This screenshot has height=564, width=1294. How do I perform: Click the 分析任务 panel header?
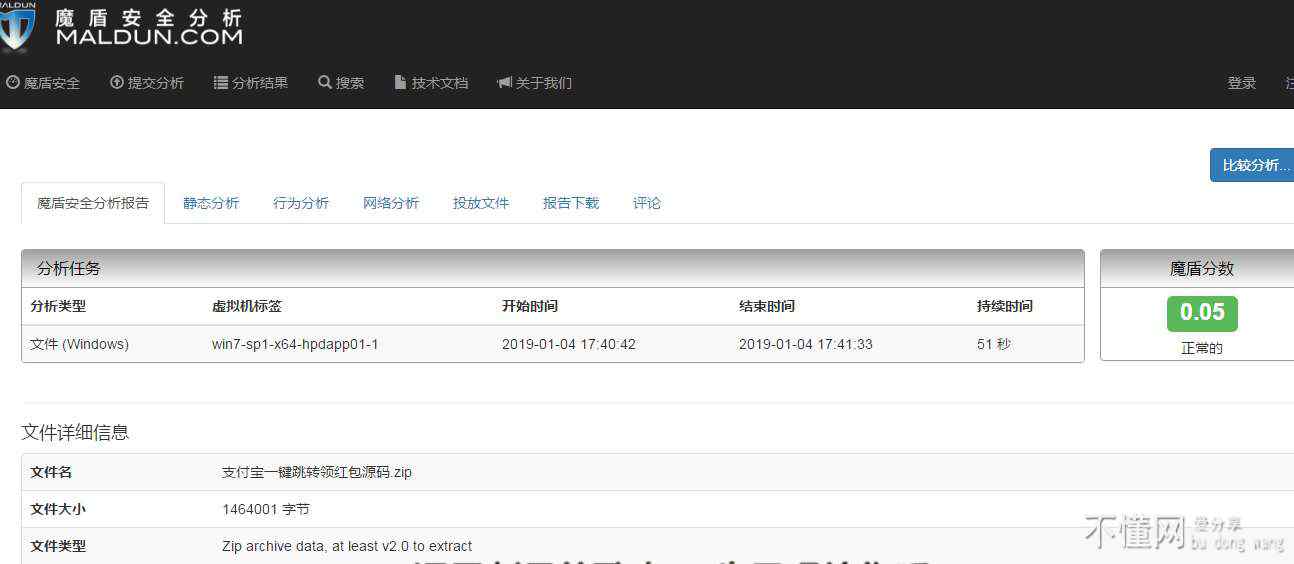click(x=553, y=269)
